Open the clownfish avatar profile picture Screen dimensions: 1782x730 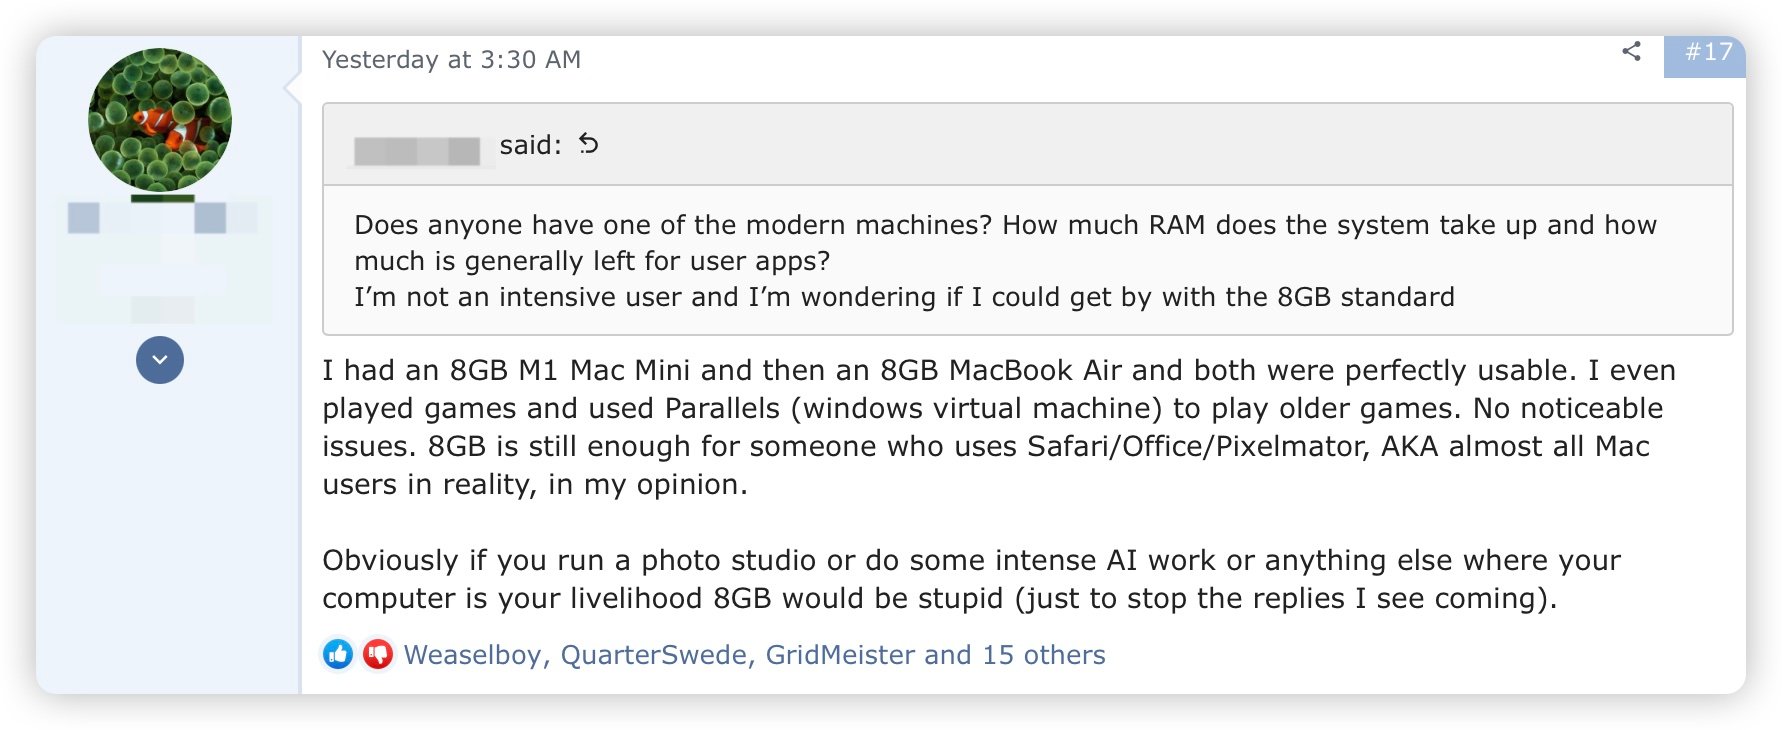click(160, 120)
